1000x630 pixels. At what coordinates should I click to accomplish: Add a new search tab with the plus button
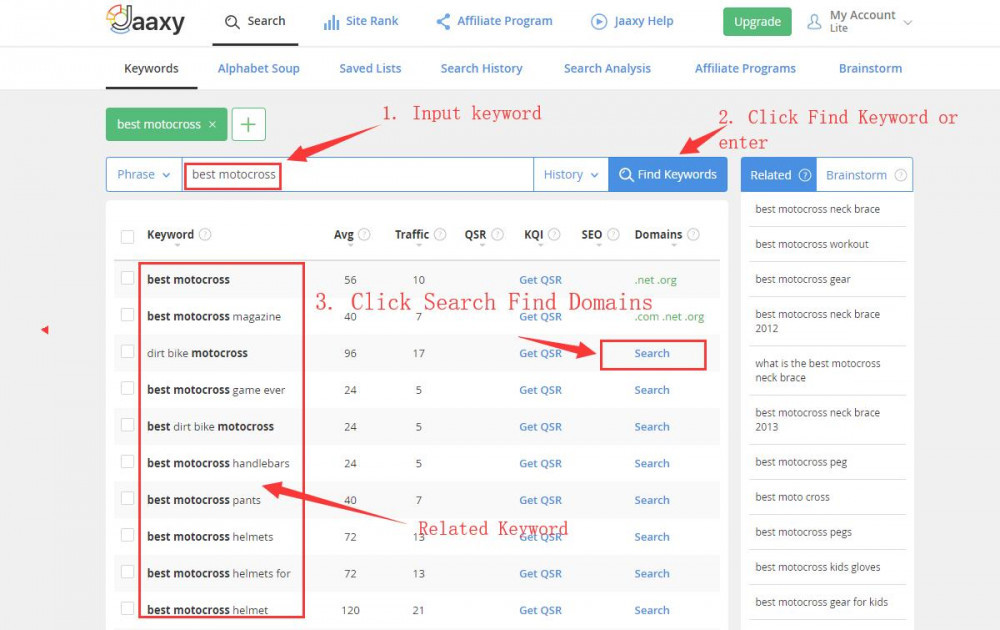[248, 124]
